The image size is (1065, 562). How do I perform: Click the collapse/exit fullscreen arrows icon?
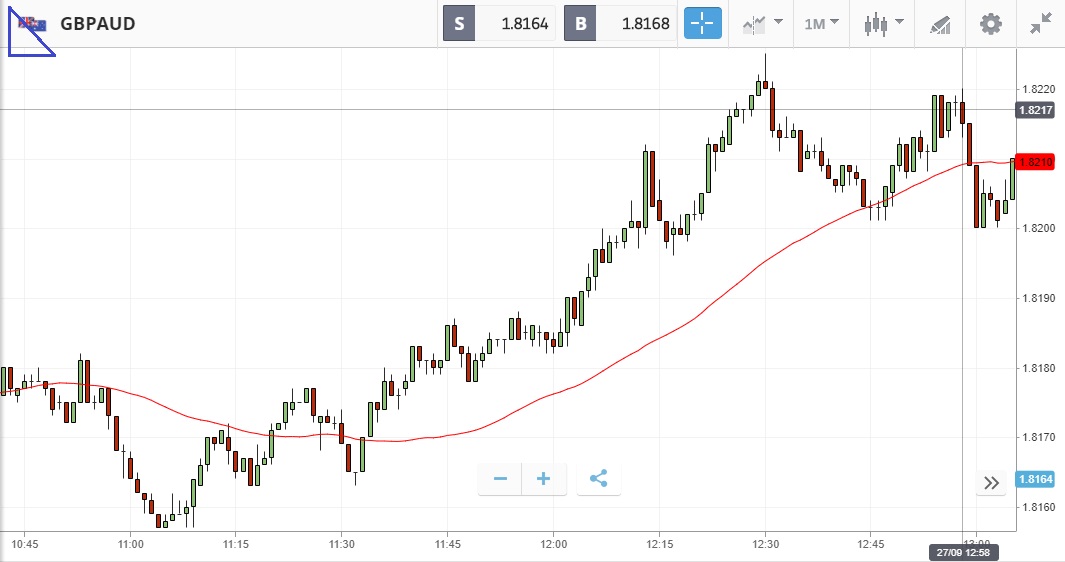pyautogui.click(x=1040, y=23)
